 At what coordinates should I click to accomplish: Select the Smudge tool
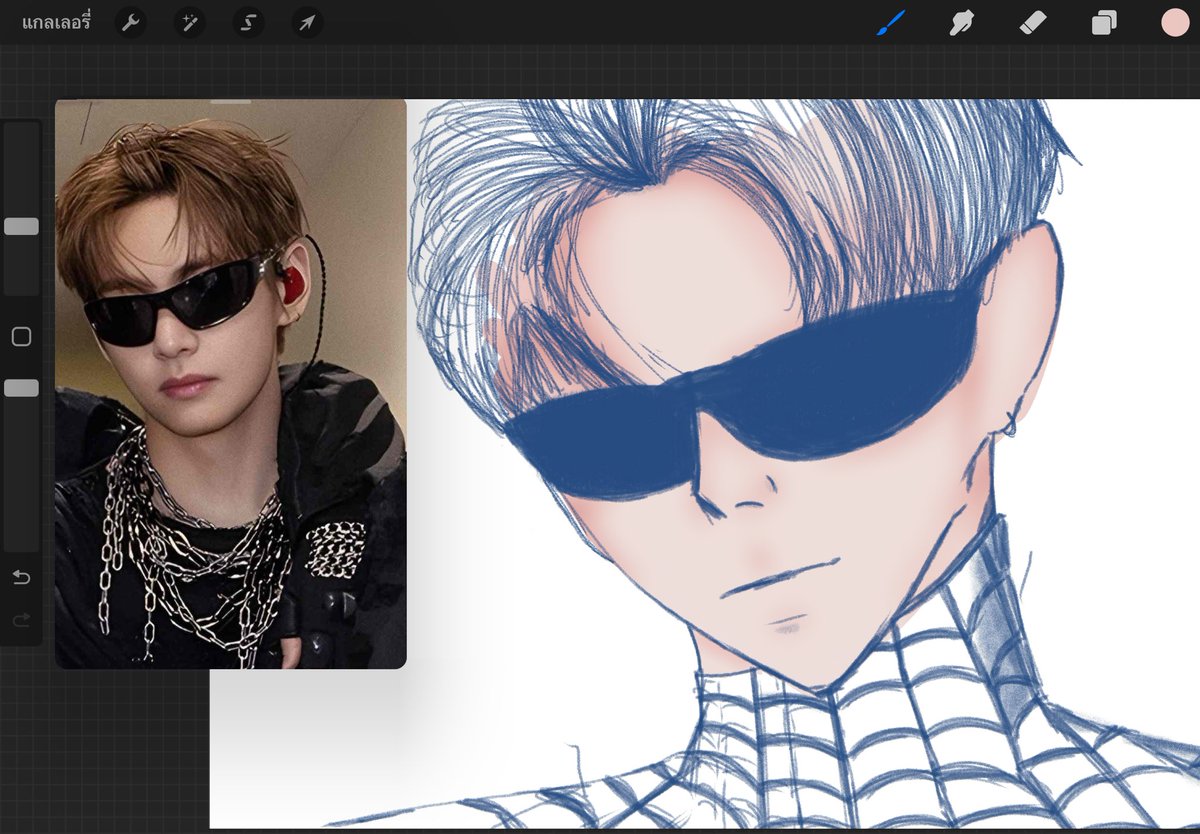[x=961, y=23]
